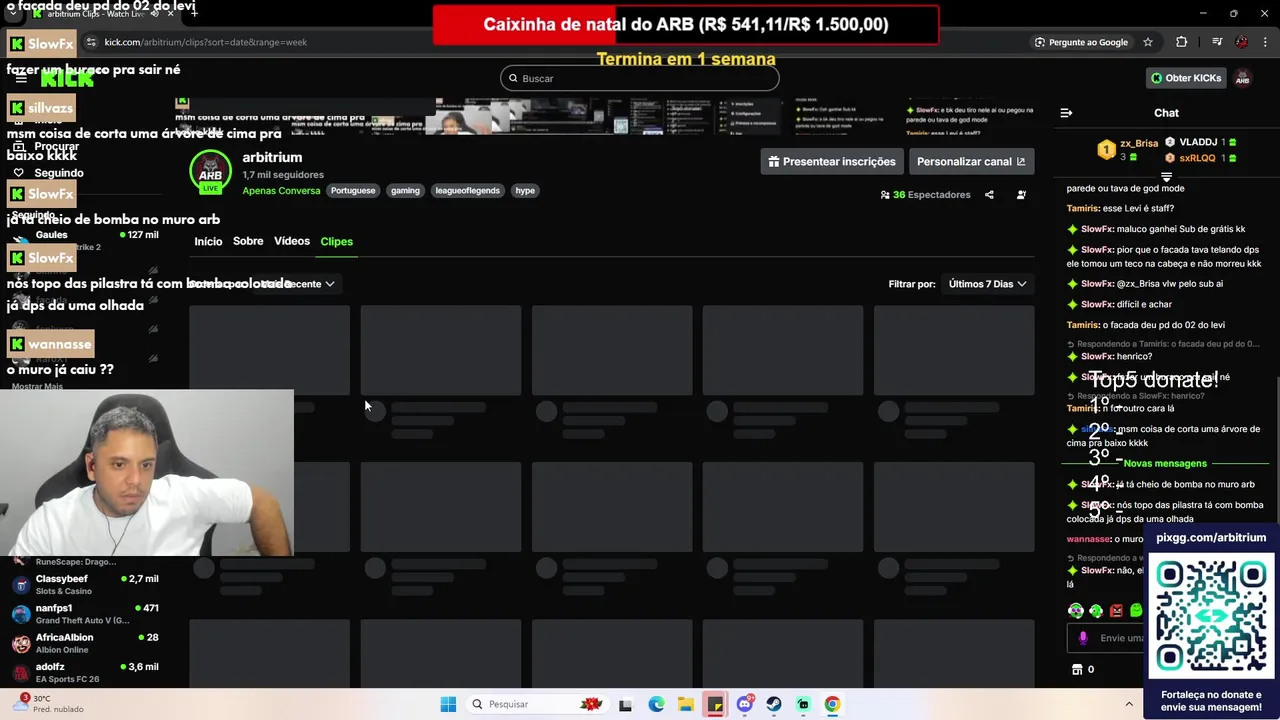Open the gaming tag

(405, 190)
